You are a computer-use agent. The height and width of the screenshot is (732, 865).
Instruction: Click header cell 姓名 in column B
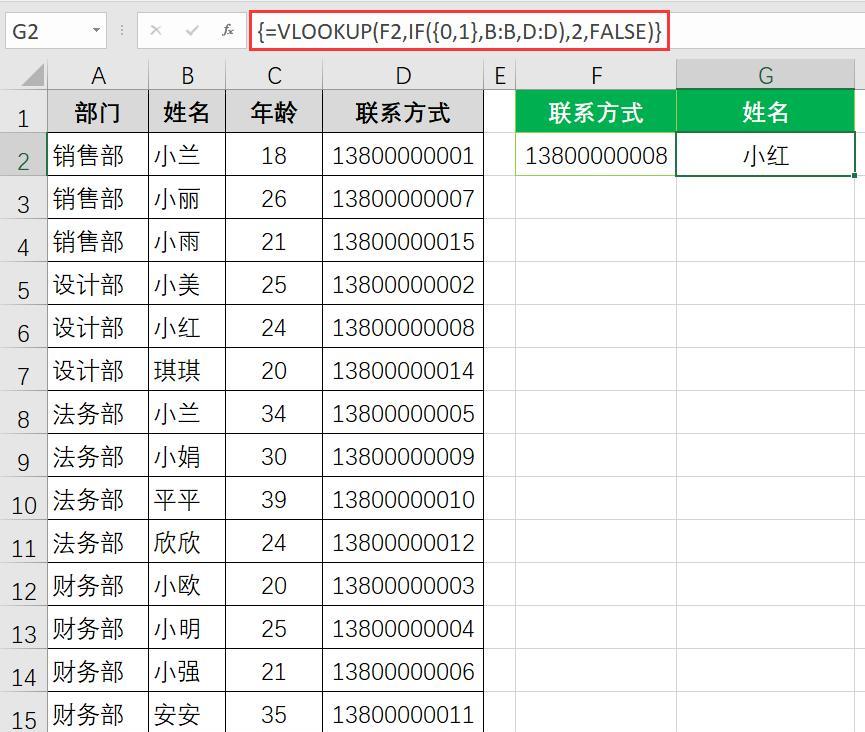187,112
